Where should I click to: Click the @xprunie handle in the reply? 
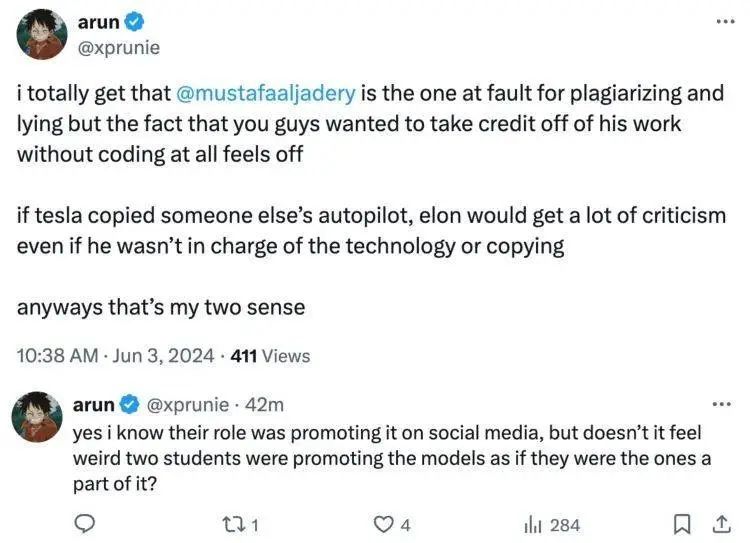pyautogui.click(x=187, y=405)
